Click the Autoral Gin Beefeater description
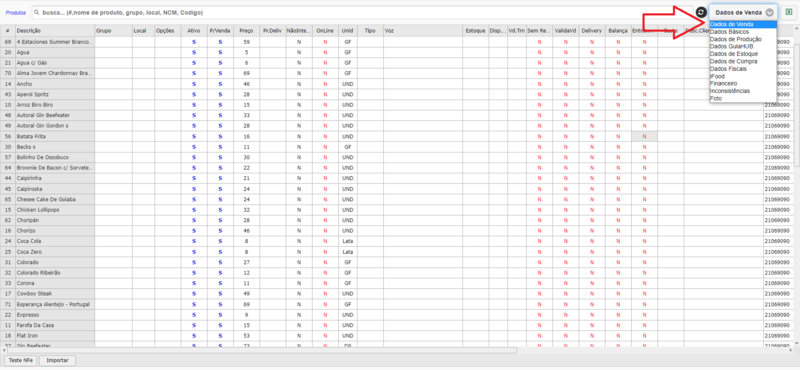 pos(55,115)
